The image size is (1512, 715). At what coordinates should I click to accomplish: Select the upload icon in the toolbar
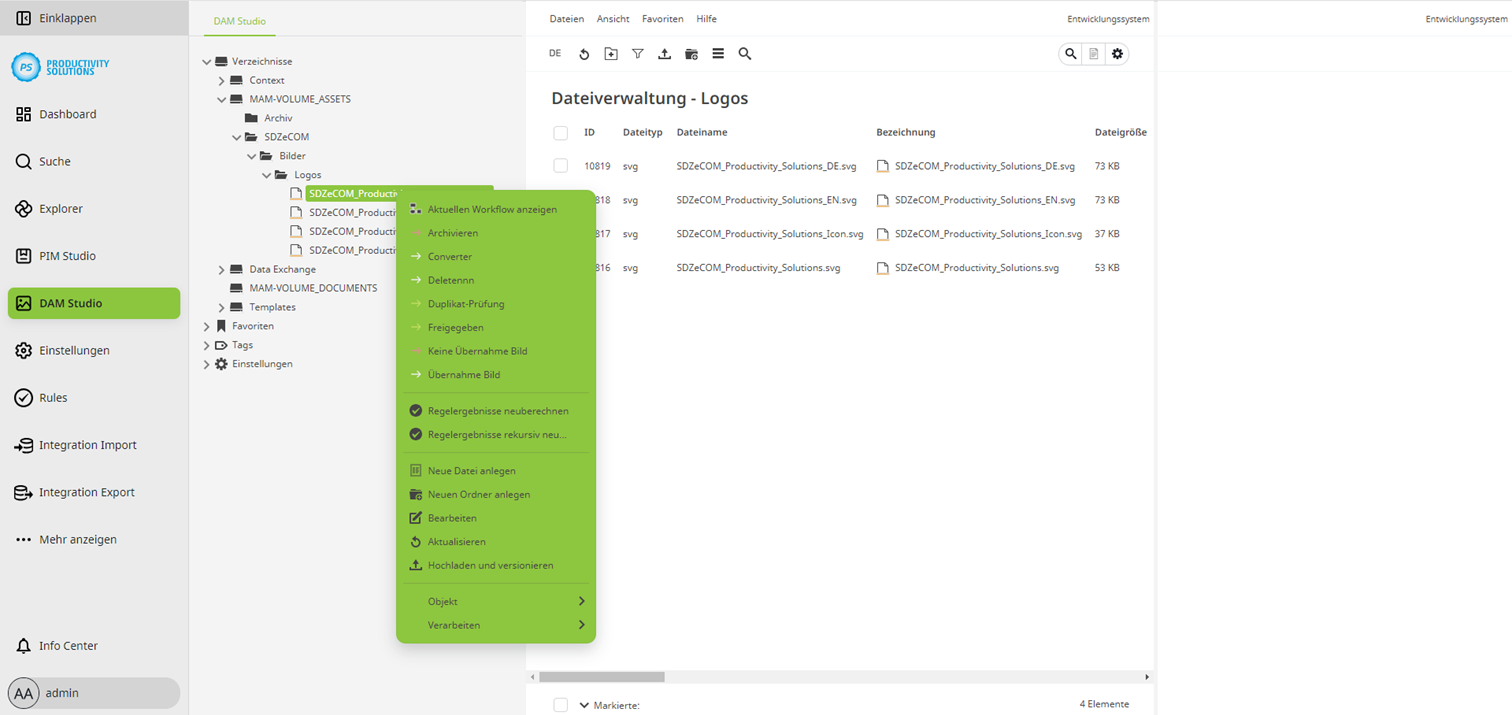pyautogui.click(x=664, y=54)
